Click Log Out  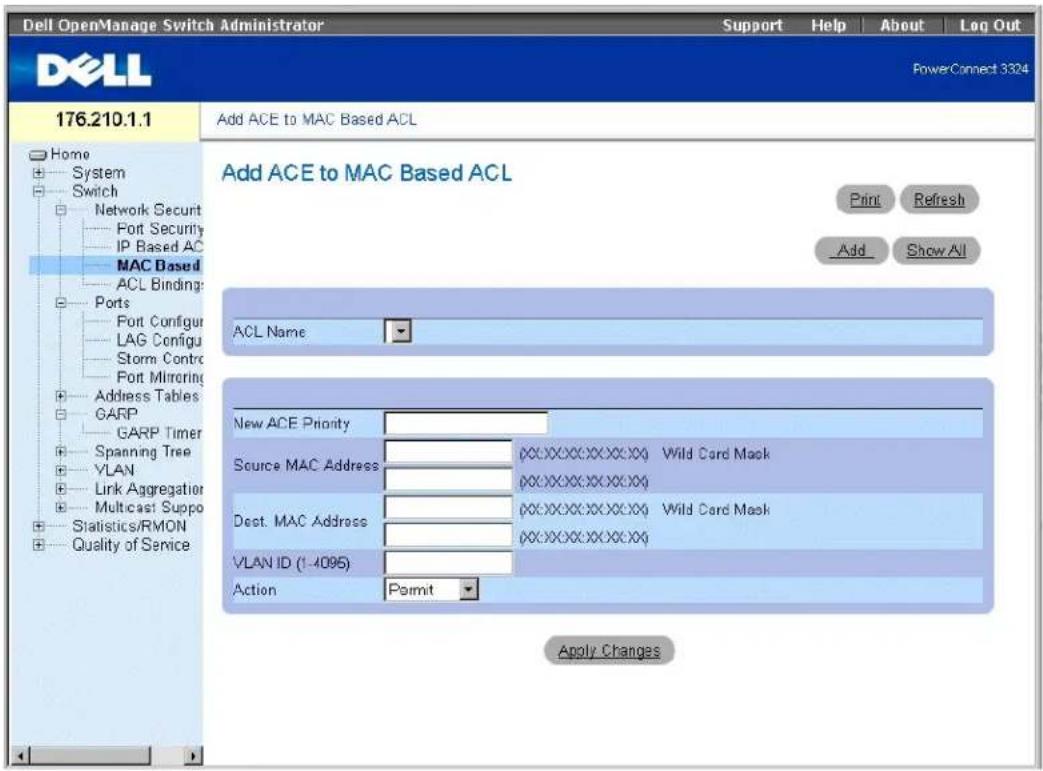tap(990, 25)
